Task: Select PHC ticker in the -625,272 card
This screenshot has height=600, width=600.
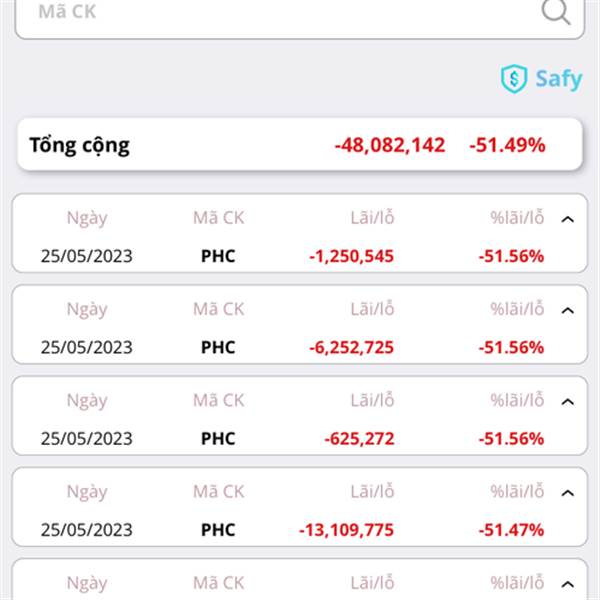Action: click(218, 439)
